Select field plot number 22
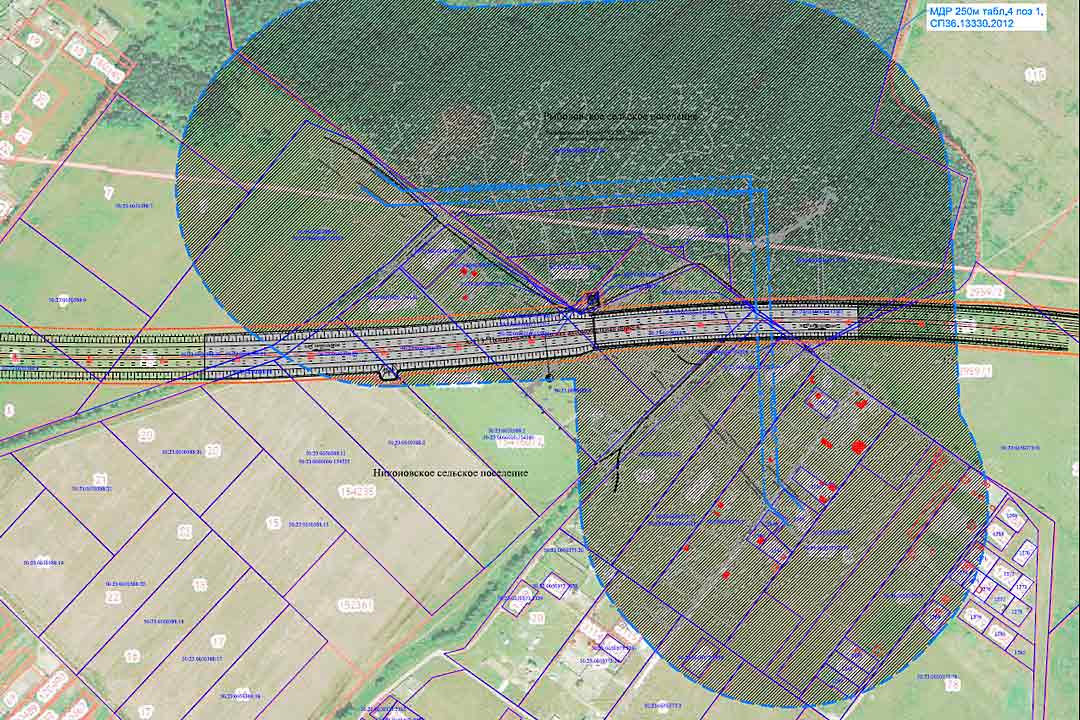Screen dimensions: 1080x720 click(x=114, y=598)
